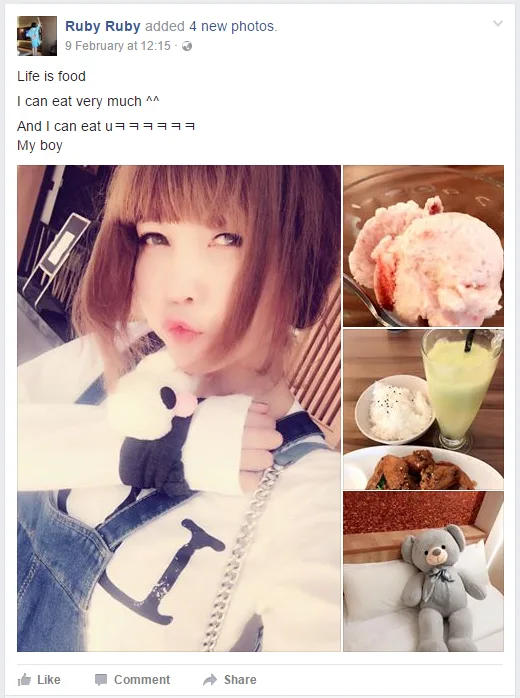Click the Share arrow icon
Viewport: 520px width, 698px height.
[210, 680]
